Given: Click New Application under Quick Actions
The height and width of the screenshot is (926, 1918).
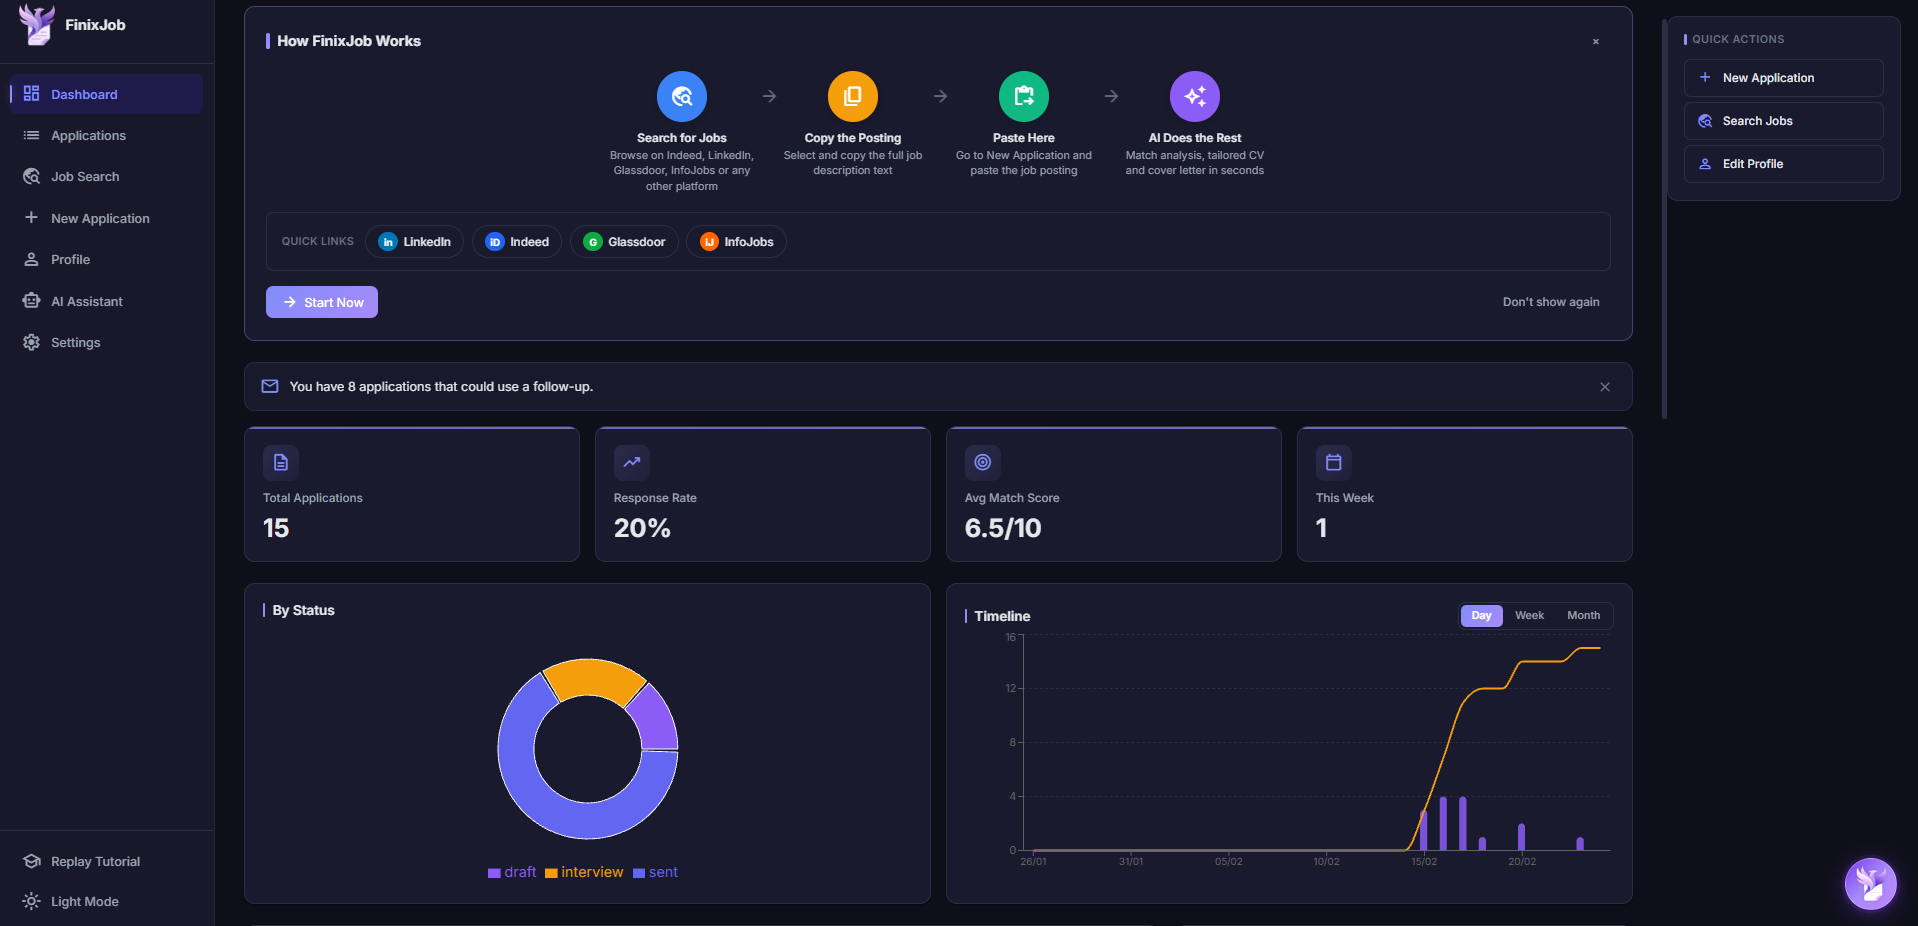Looking at the screenshot, I should tap(1783, 77).
